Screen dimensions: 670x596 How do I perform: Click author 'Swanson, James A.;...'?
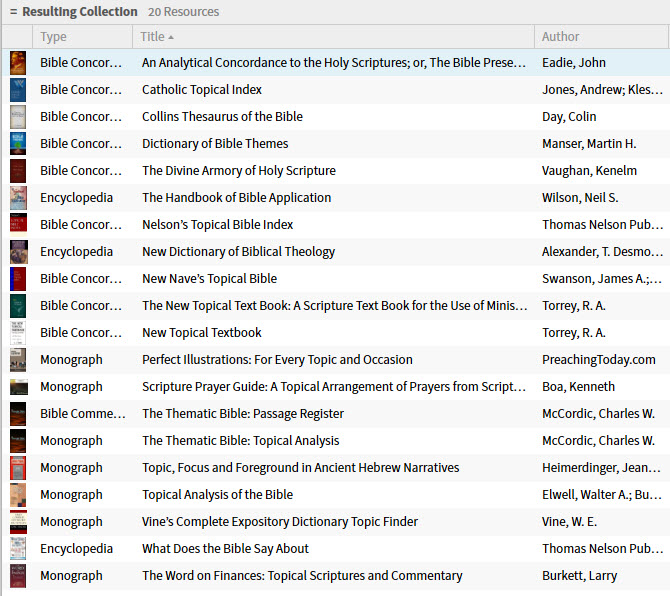tap(602, 279)
